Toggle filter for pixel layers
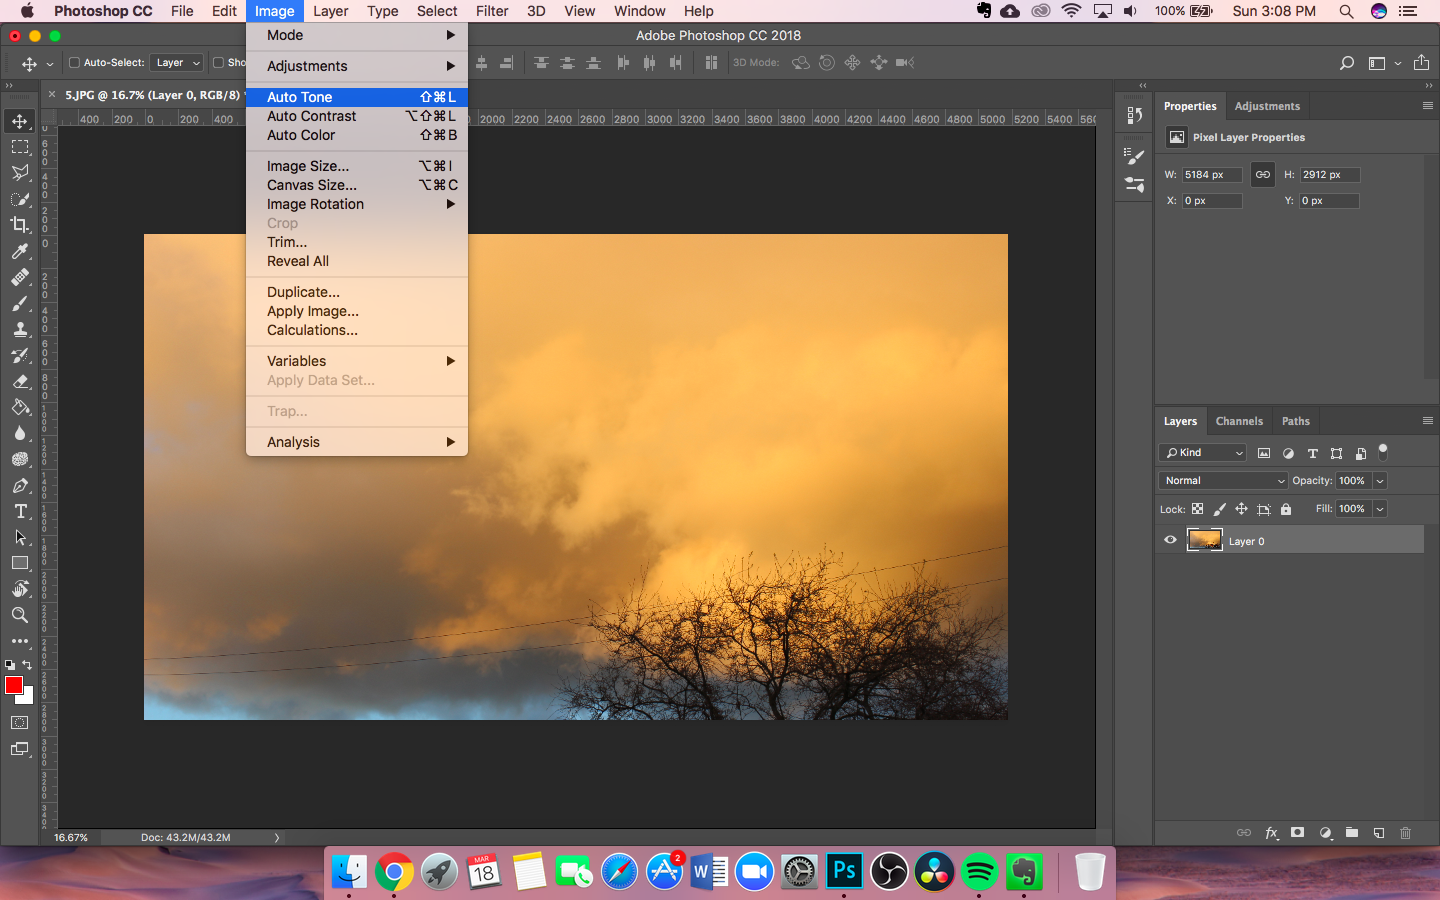The image size is (1440, 900). click(x=1264, y=453)
